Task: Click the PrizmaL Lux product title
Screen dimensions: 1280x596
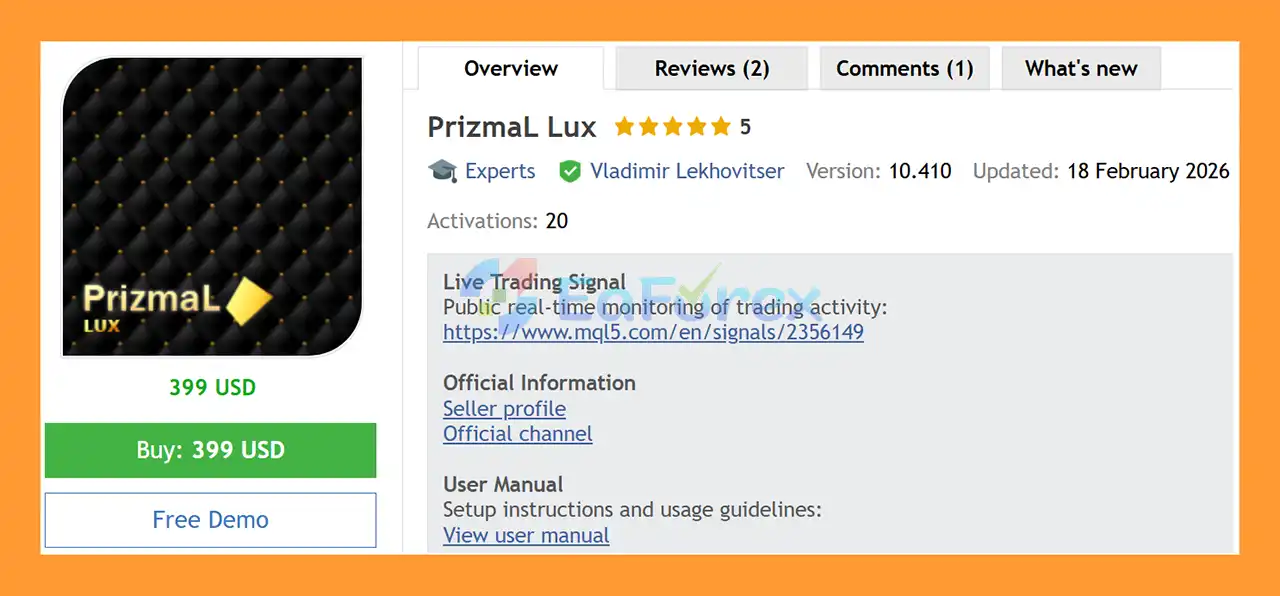Action: 511,127
